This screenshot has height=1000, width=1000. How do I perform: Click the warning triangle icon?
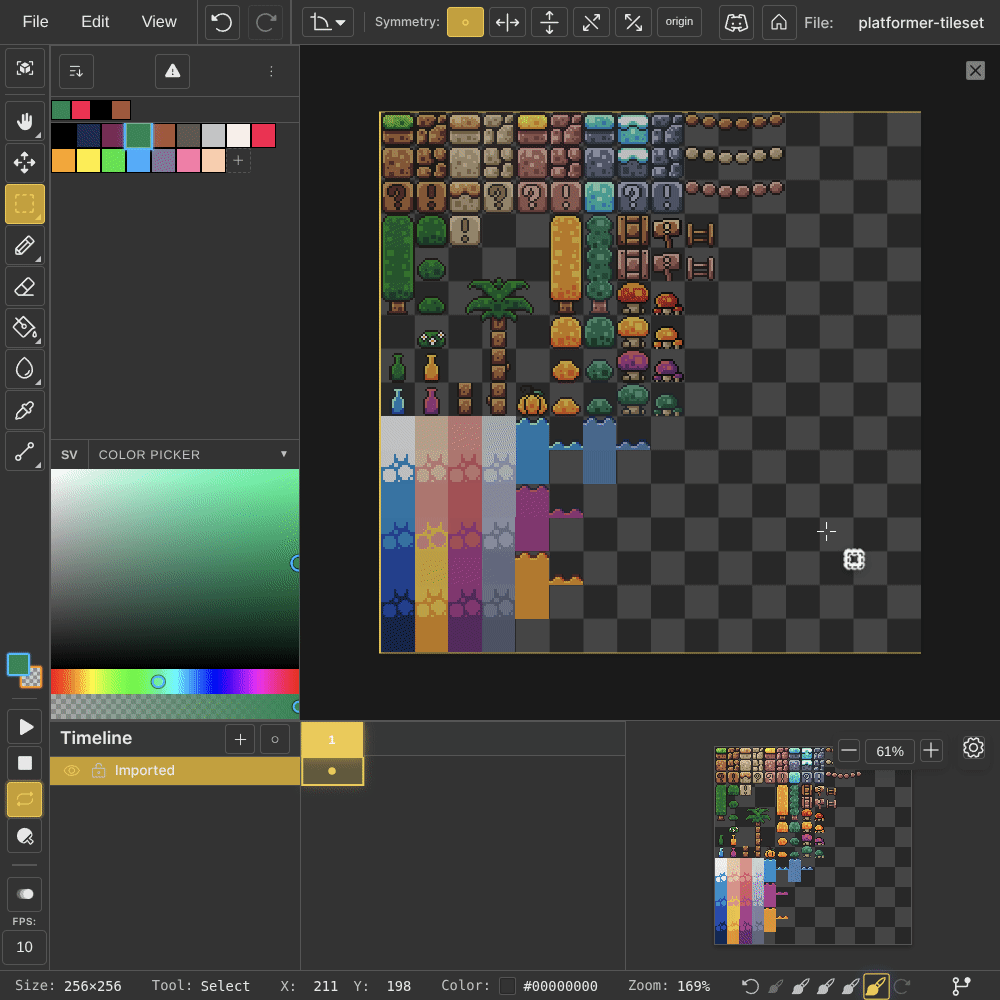(172, 71)
